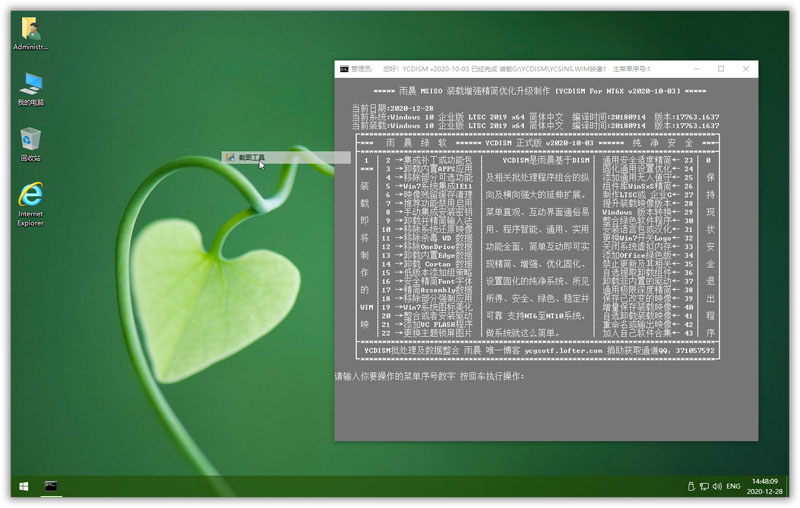The width and height of the screenshot is (800, 508).
Task: Click menu line 14 卸载 Cortan
Action: [427, 264]
